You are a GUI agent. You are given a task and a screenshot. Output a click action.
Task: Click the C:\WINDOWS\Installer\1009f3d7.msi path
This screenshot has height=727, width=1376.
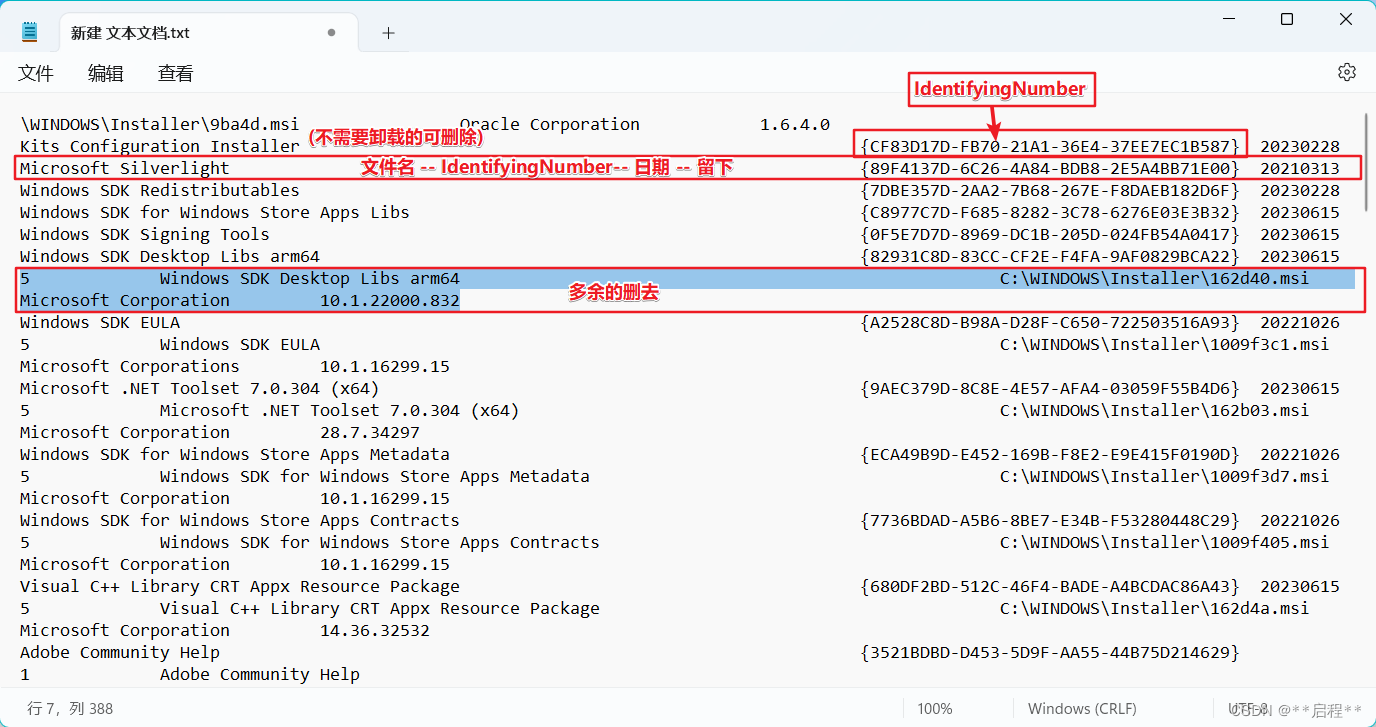tap(1165, 476)
